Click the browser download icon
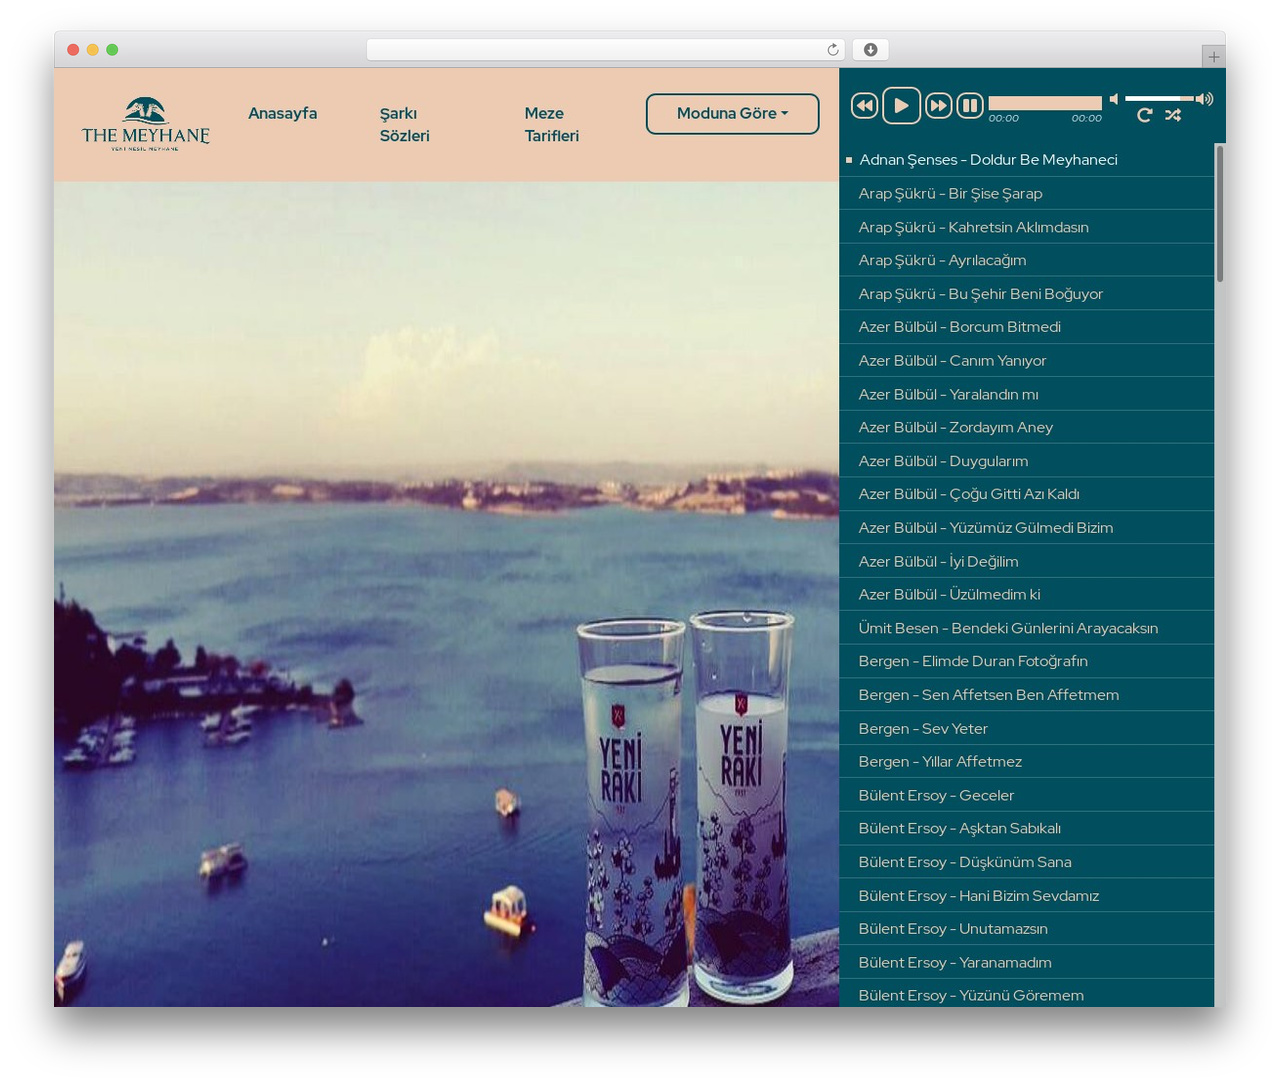Viewport: 1280px width, 1084px height. tap(871, 50)
